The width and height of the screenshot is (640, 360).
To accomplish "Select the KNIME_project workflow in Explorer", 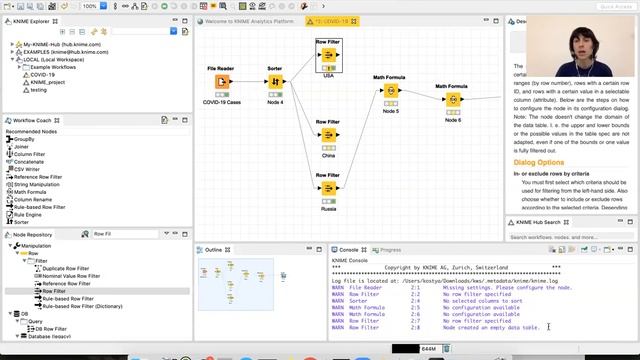I will 47,82.
